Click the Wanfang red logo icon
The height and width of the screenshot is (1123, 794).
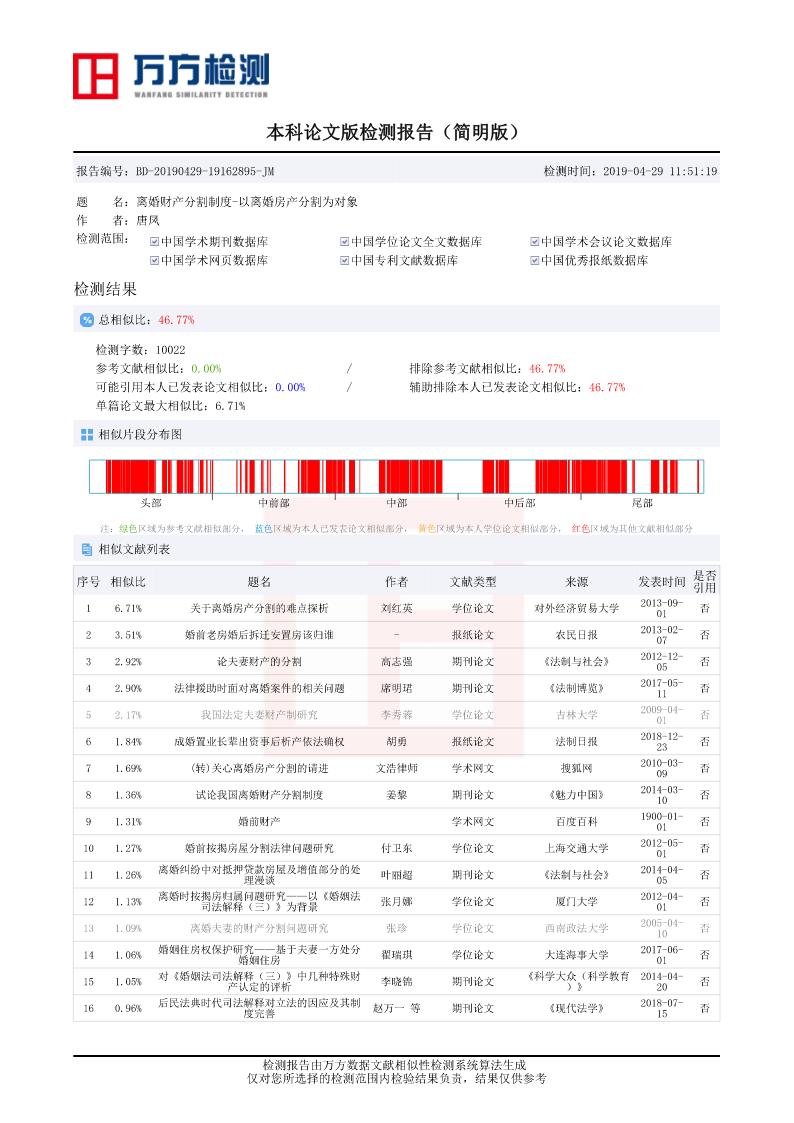(95, 76)
